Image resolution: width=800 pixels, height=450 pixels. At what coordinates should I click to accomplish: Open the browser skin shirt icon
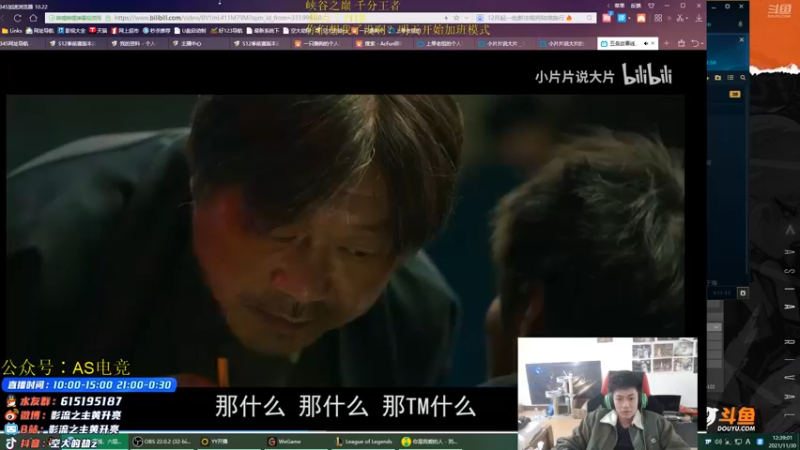652,6
